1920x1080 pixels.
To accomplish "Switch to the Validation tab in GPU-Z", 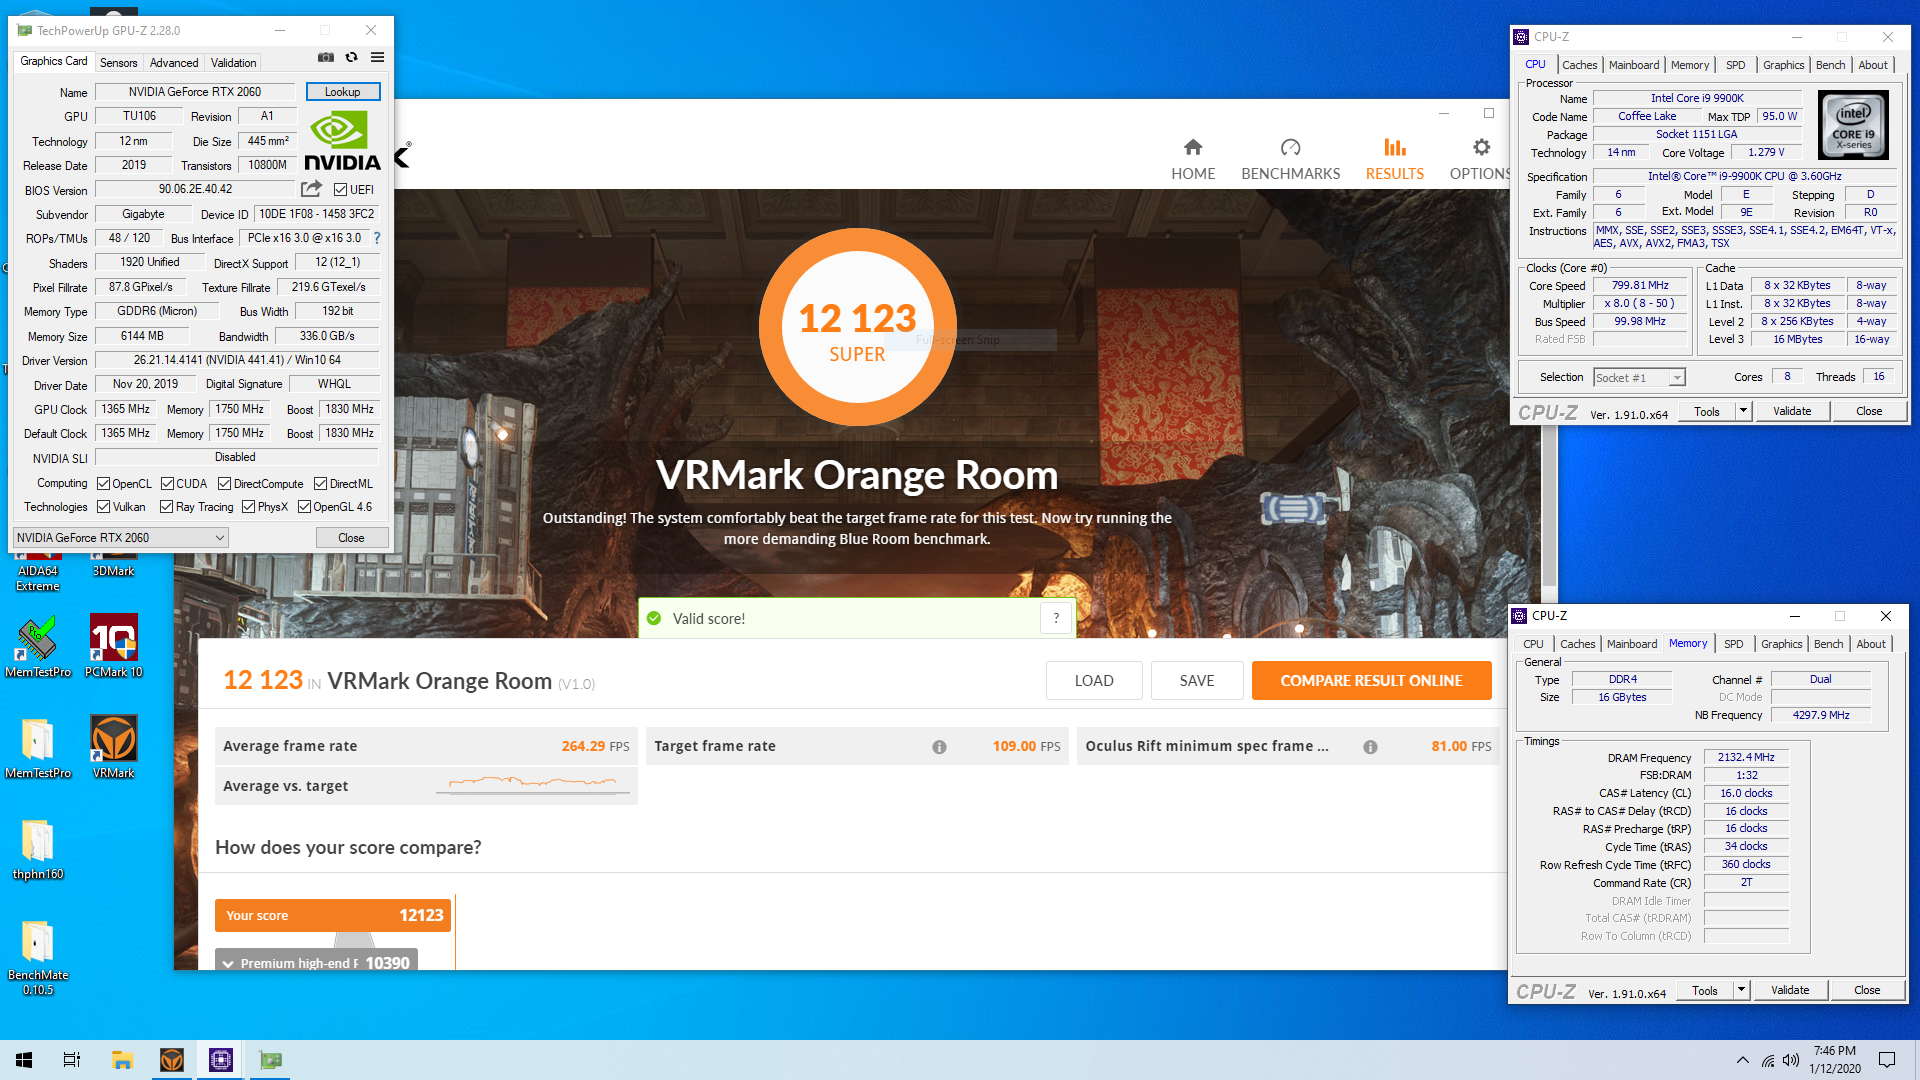I will 233,62.
